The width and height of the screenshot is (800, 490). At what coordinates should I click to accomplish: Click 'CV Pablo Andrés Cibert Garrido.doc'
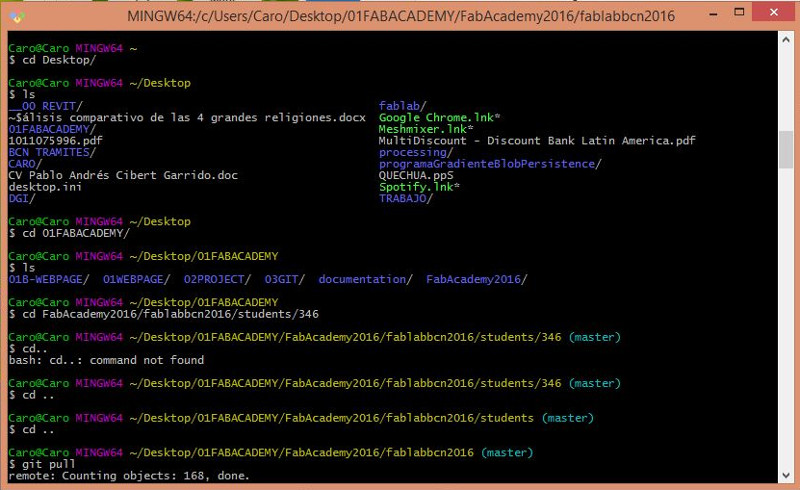[123, 175]
